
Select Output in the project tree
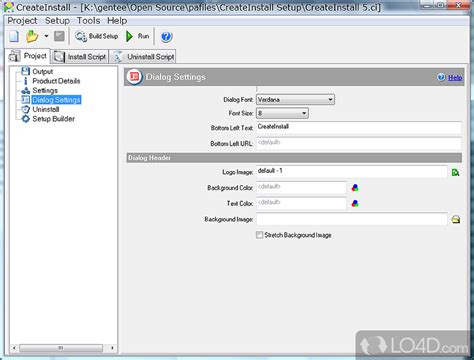42,71
